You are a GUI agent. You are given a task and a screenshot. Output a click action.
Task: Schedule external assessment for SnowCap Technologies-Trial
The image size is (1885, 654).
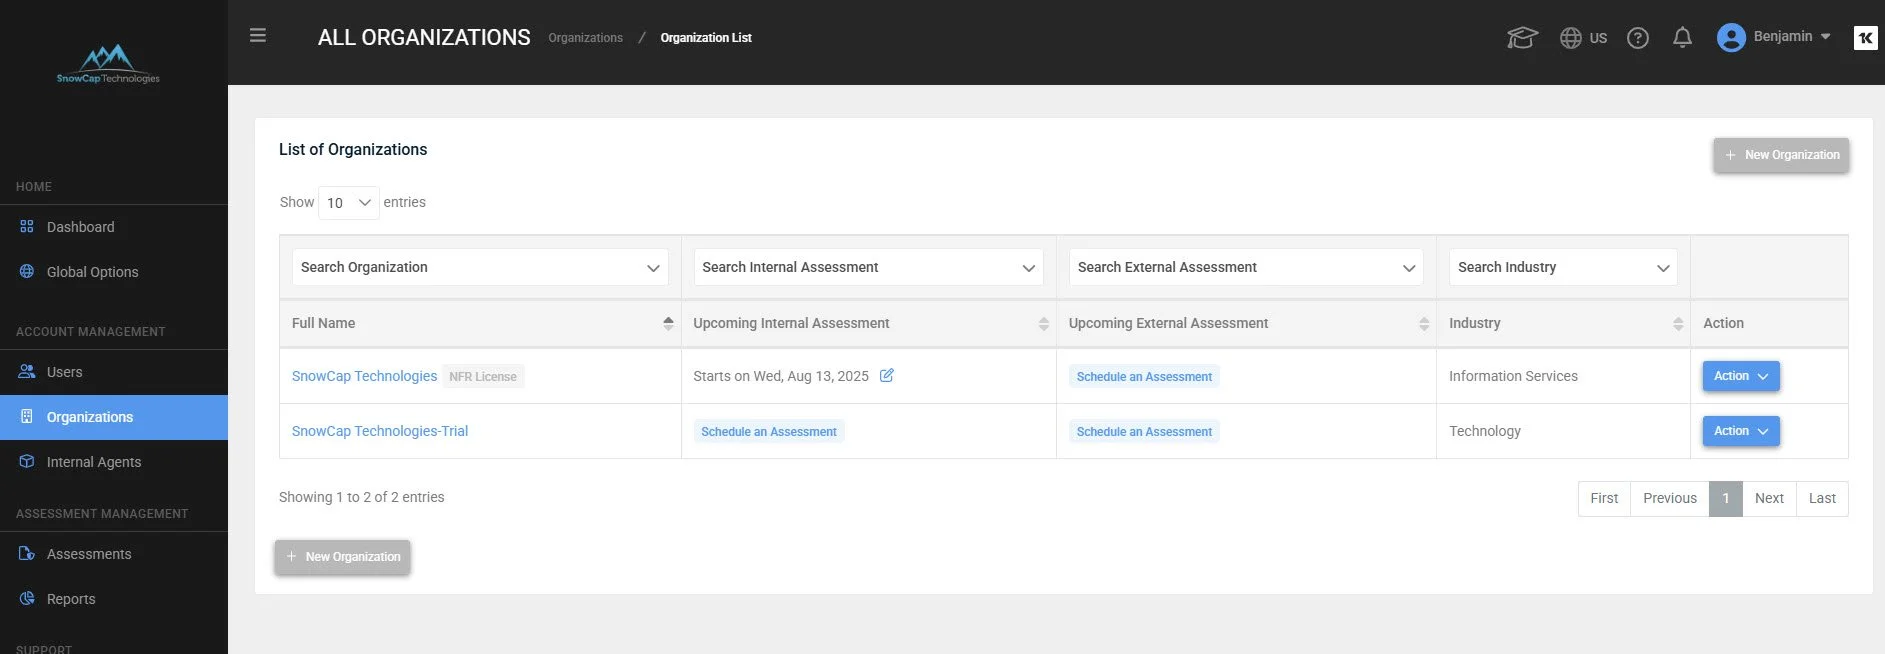point(1144,432)
